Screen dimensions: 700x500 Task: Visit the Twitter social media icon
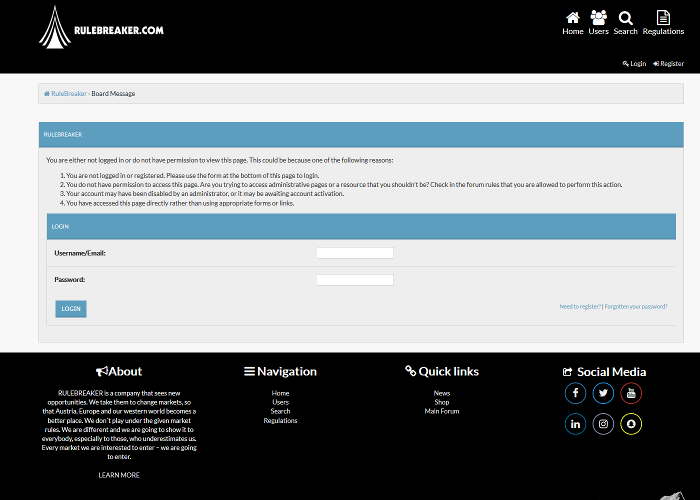point(603,393)
